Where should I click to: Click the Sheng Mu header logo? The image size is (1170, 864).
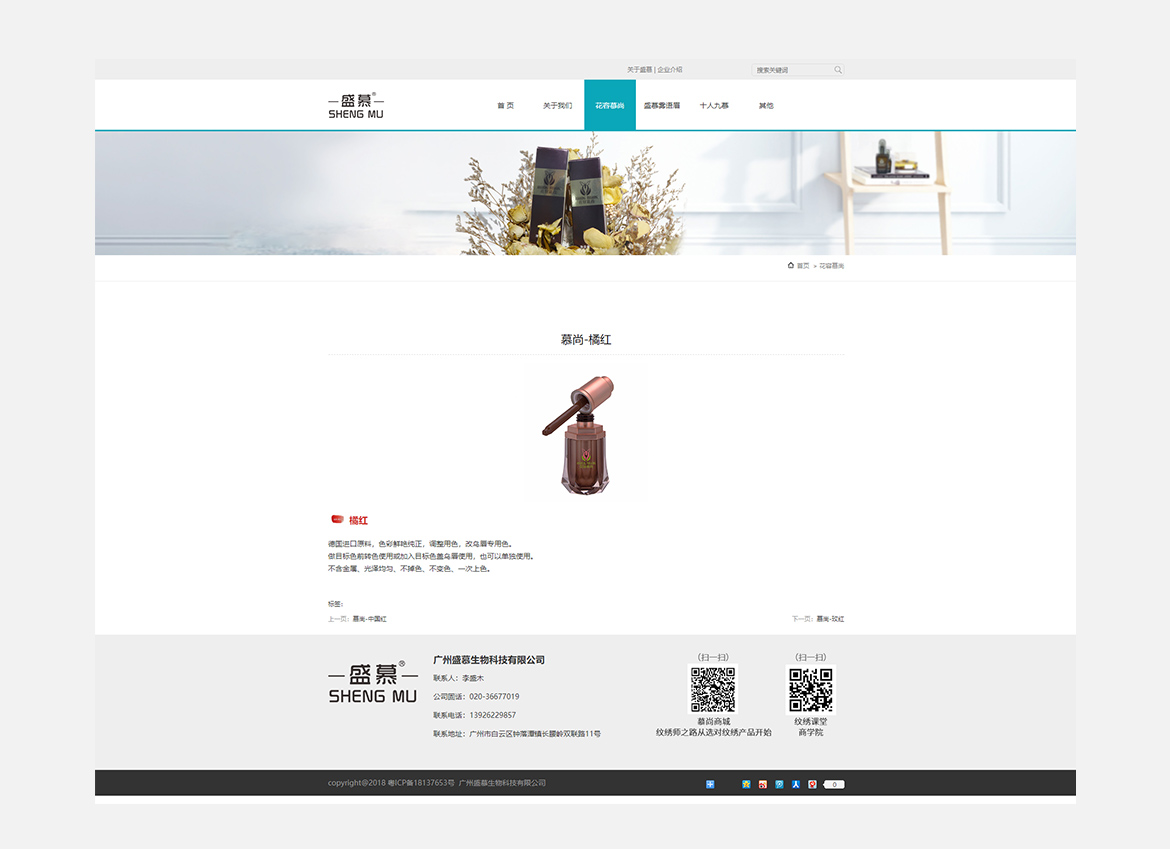point(356,106)
